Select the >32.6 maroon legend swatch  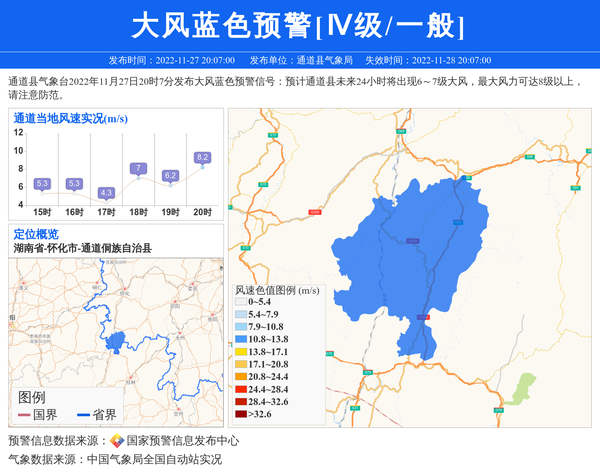241,414
